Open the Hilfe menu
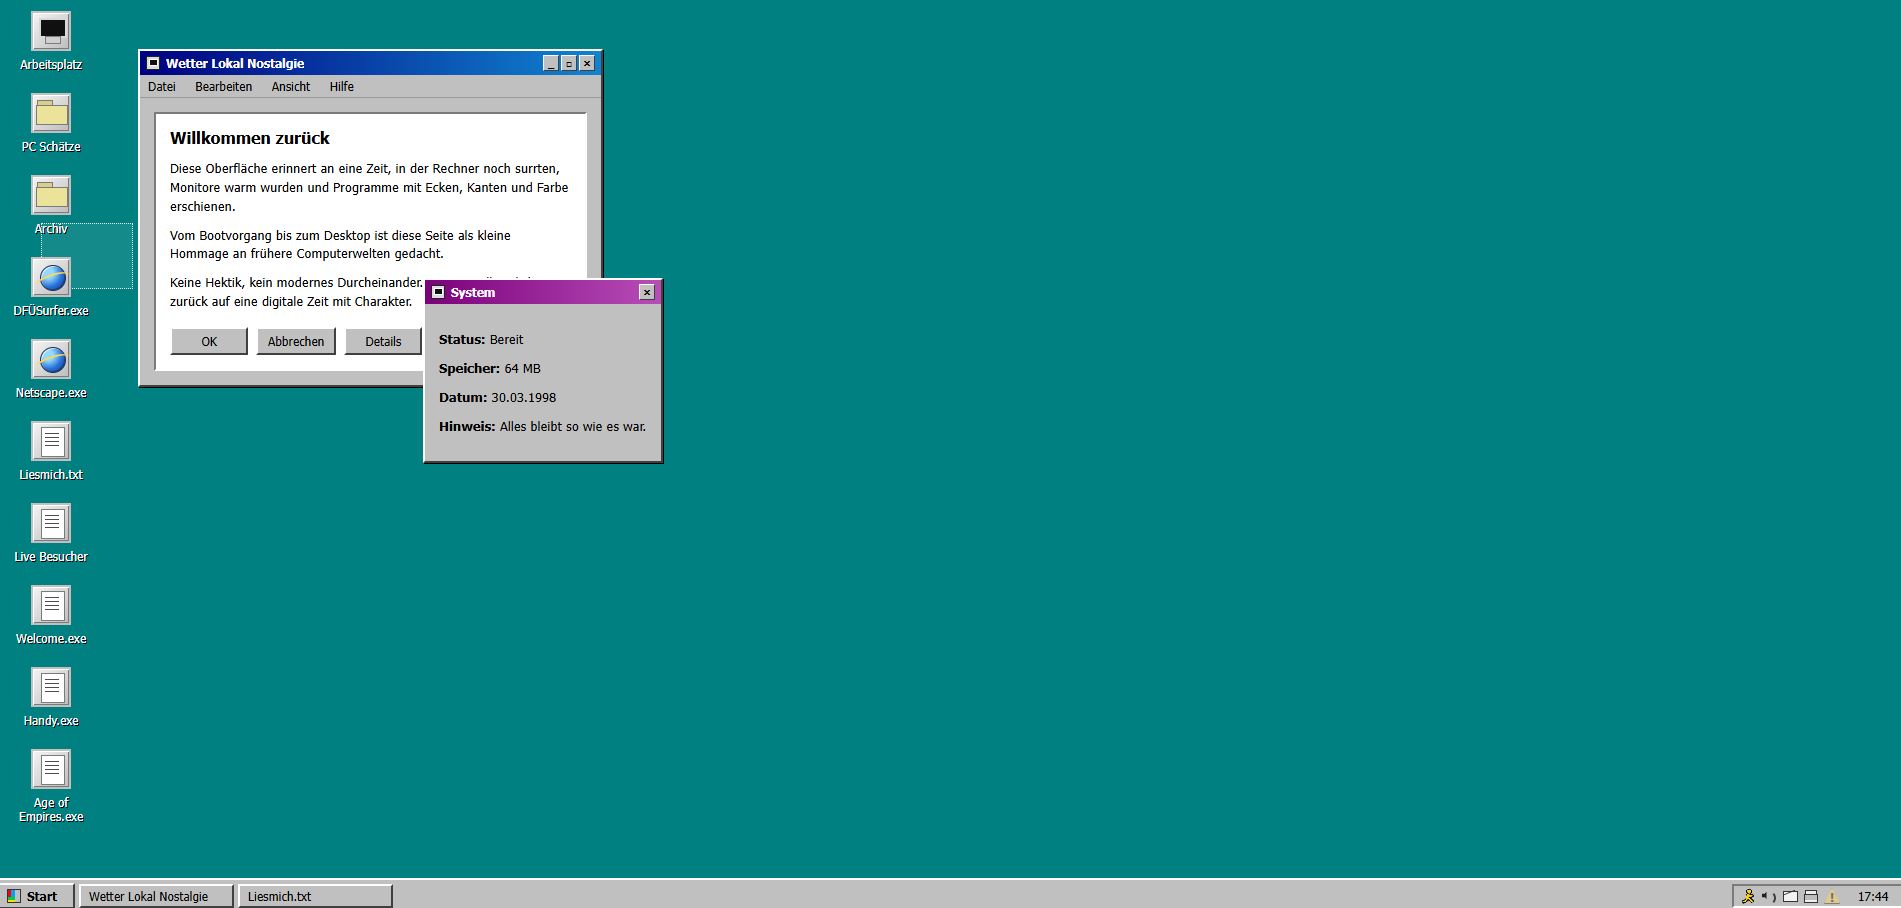Image resolution: width=1901 pixels, height=908 pixels. [342, 87]
